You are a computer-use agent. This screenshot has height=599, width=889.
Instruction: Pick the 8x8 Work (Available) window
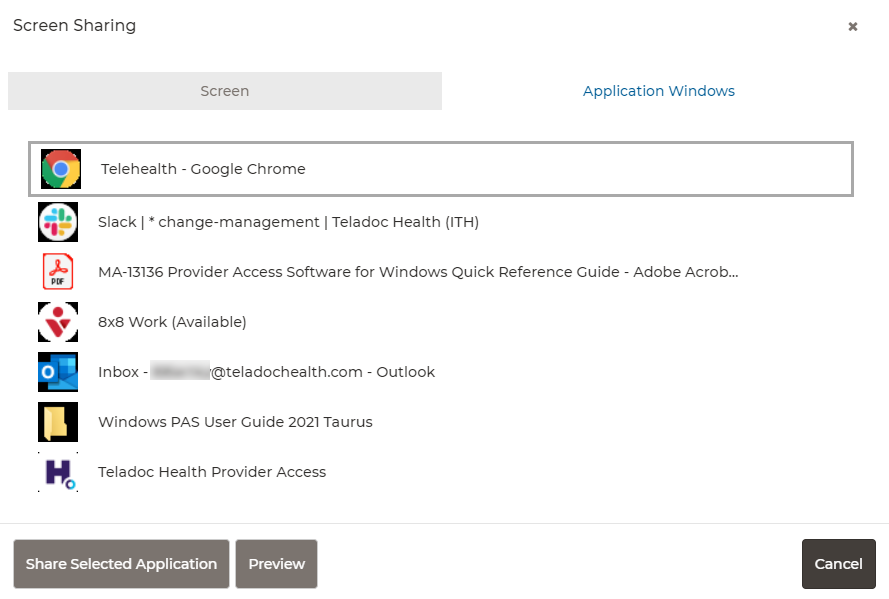[172, 322]
